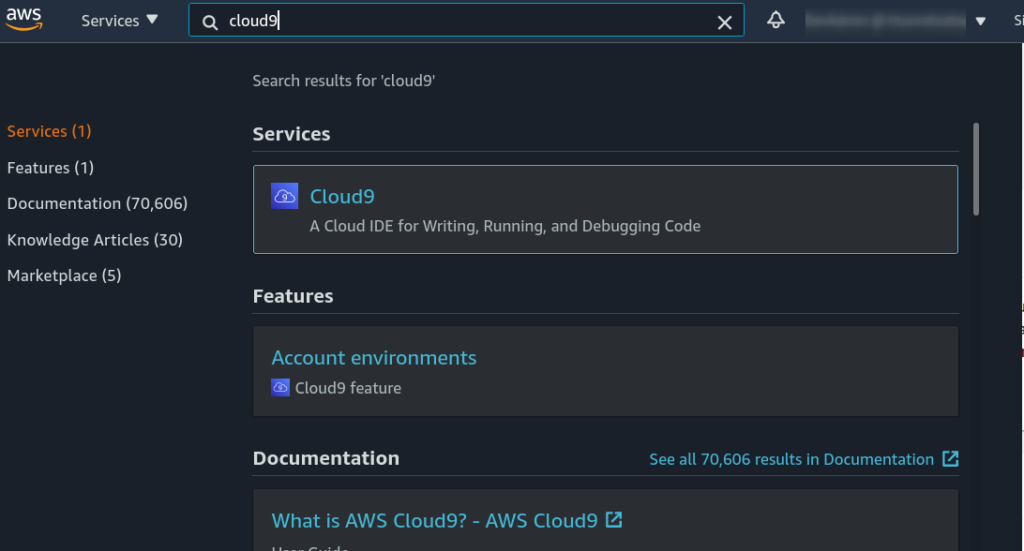Click the results panel scrollbar
1024x551 pixels.
tap(976, 169)
